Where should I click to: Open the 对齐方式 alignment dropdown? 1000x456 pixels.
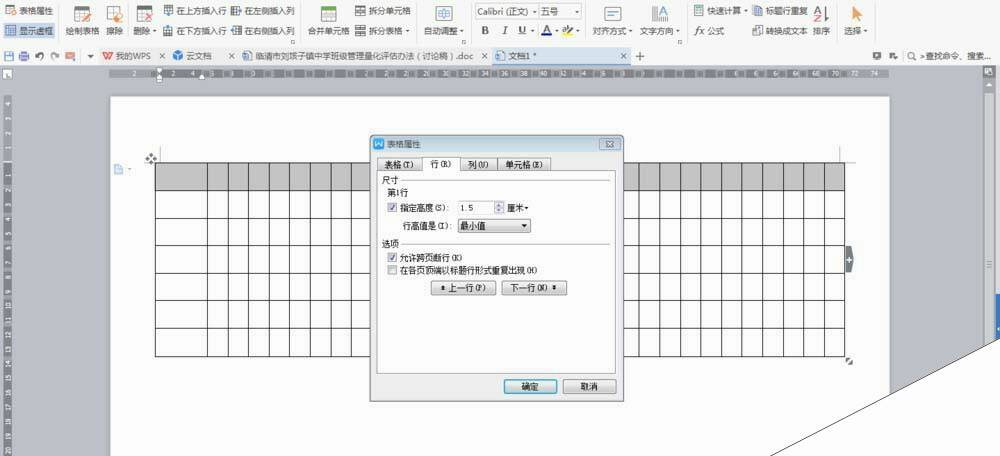[x=612, y=20]
